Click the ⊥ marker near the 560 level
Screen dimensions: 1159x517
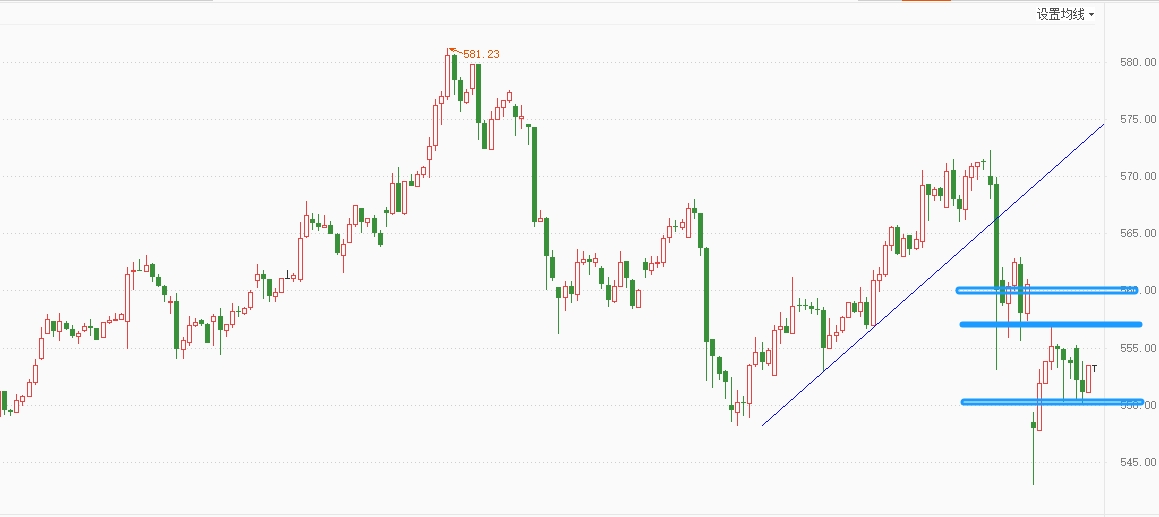[288, 274]
